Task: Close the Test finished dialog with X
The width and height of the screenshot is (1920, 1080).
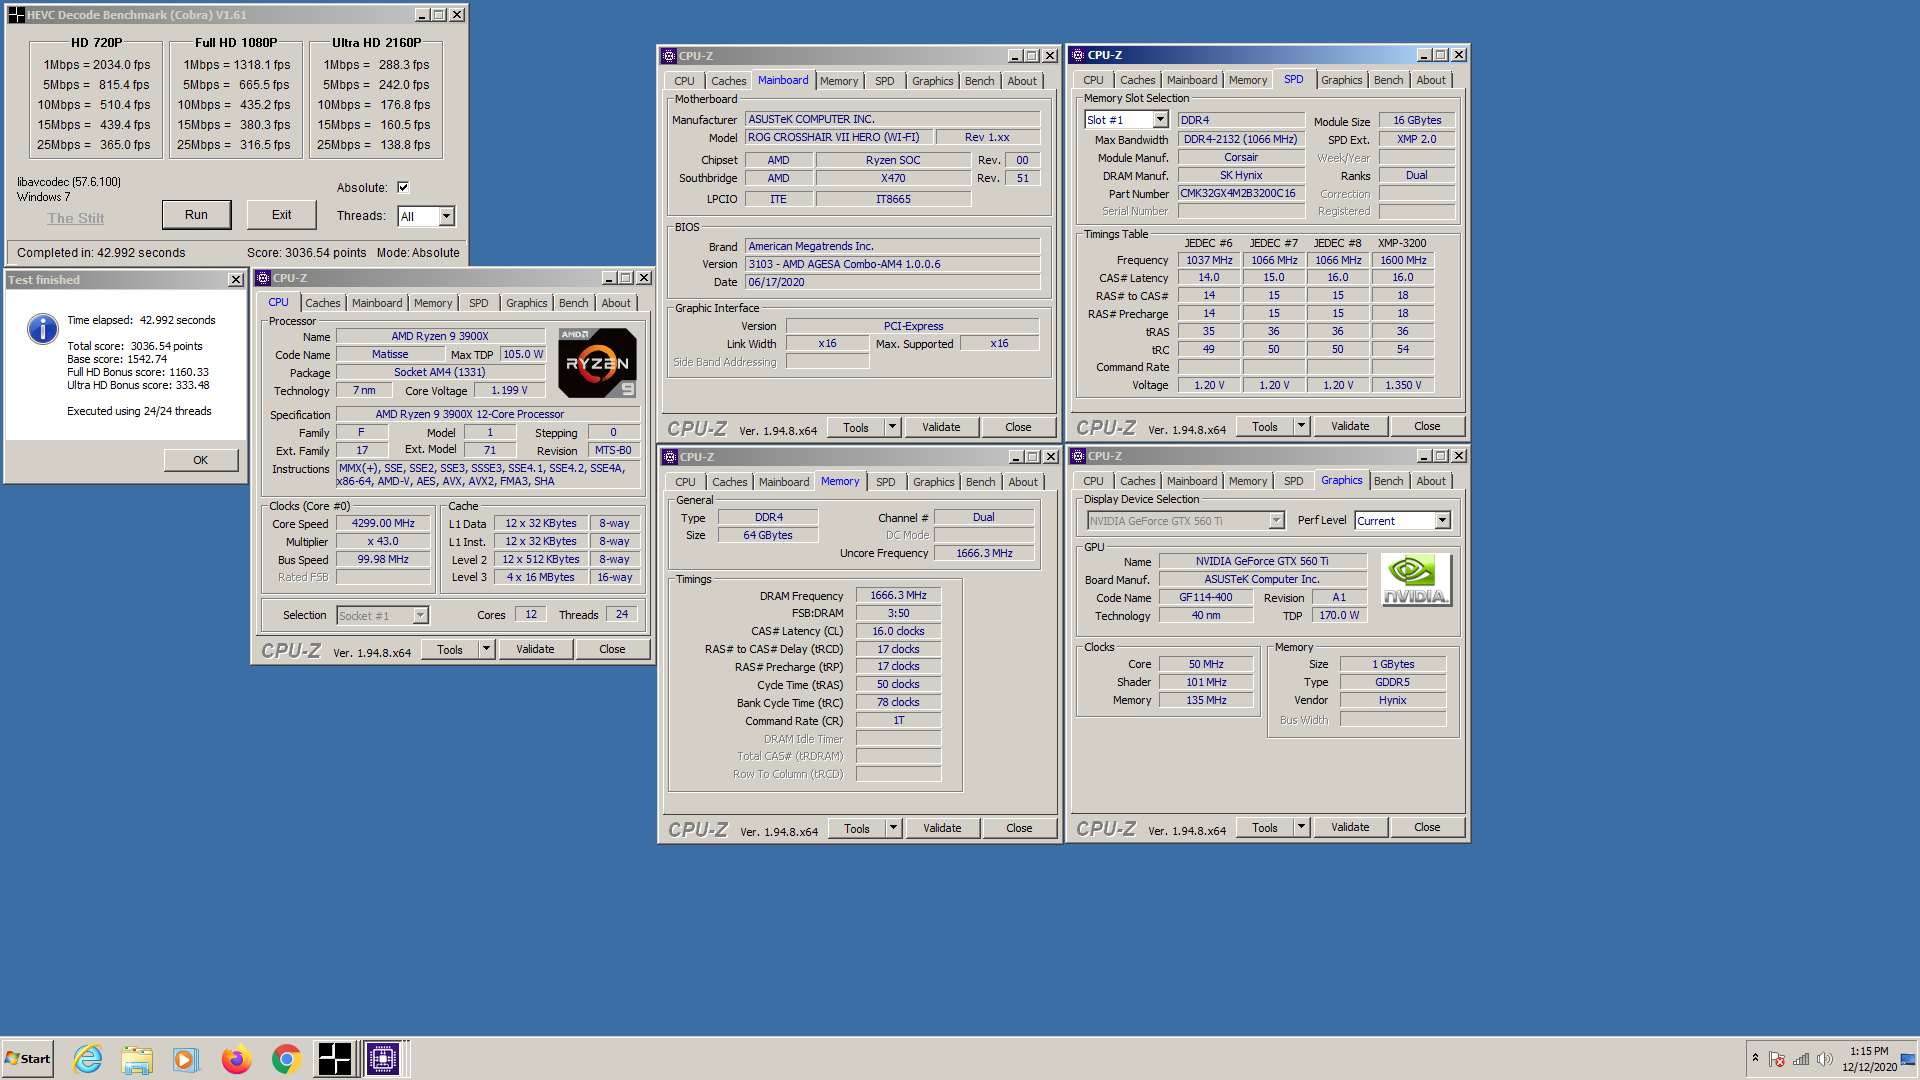Action: 235,280
